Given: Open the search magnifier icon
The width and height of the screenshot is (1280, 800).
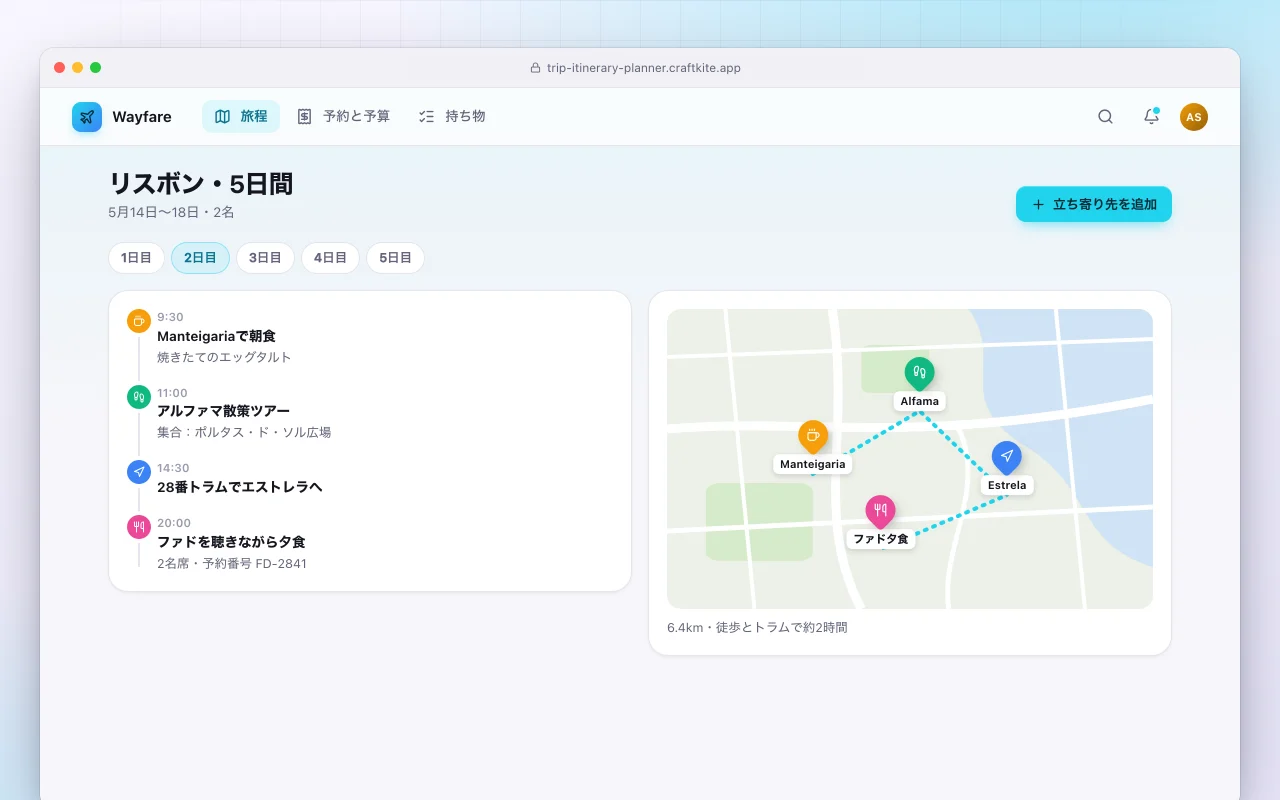Looking at the screenshot, I should [1105, 117].
